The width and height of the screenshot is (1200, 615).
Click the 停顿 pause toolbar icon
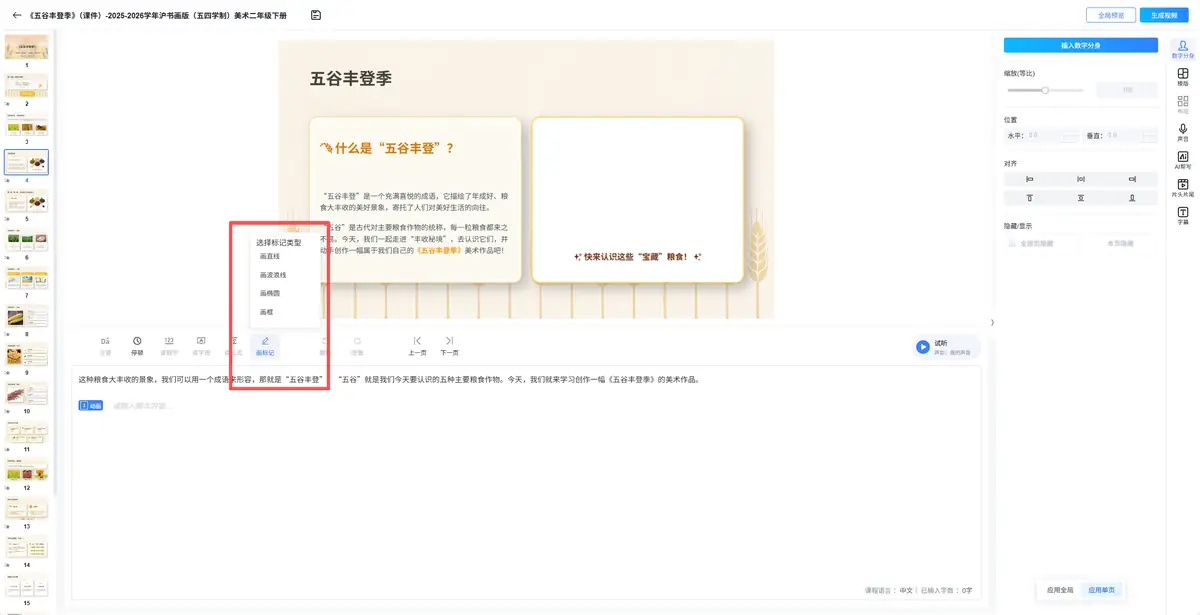tap(137, 346)
